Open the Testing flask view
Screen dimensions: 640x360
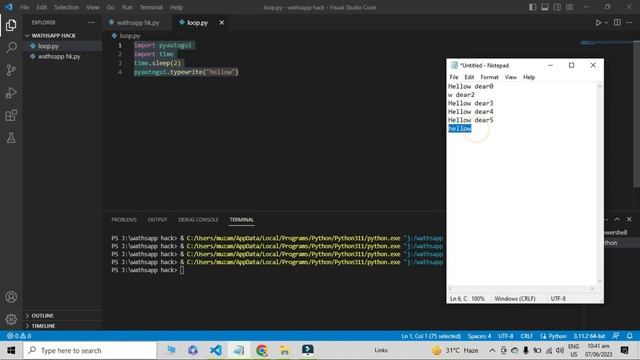click(11, 138)
